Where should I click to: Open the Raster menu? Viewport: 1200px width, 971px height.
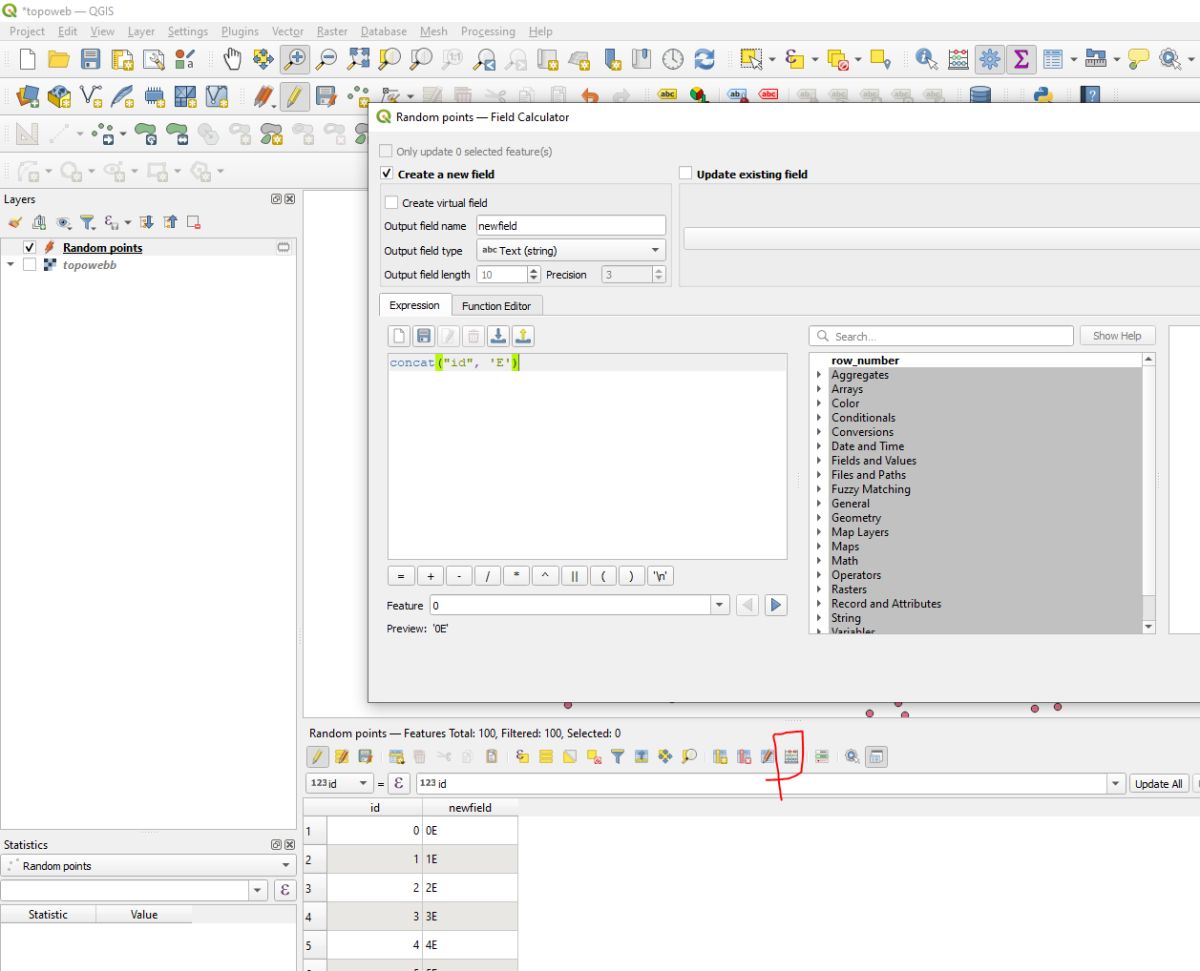coord(332,31)
